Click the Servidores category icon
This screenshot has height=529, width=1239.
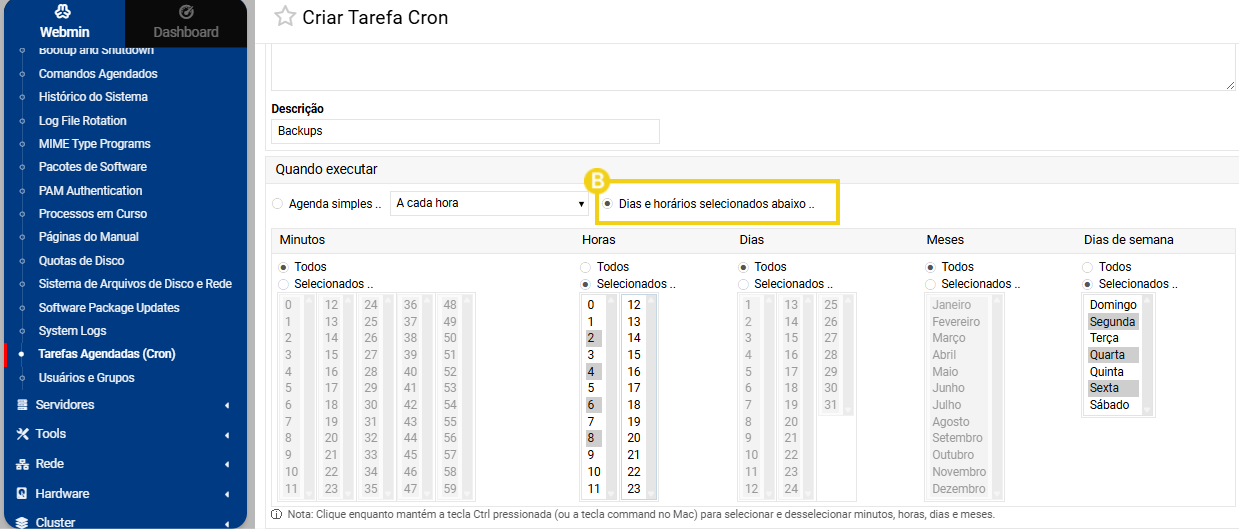[22, 405]
